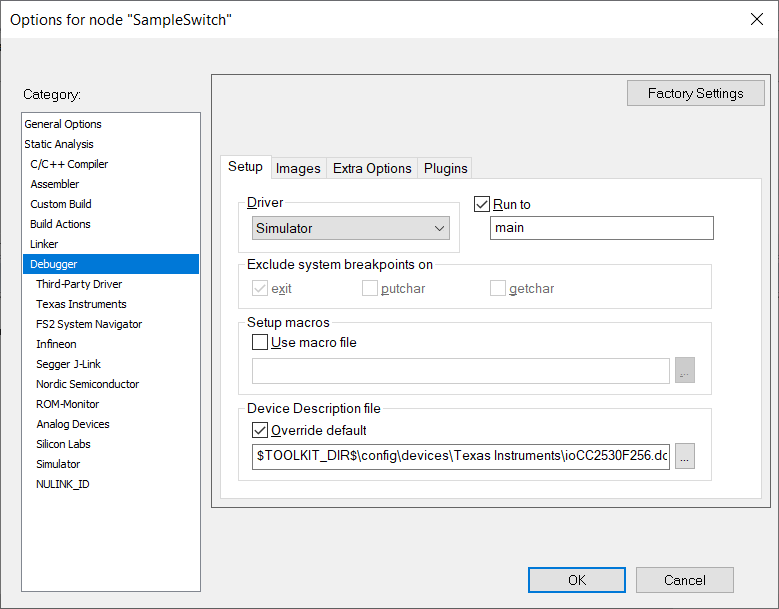This screenshot has height=609, width=779.
Task: Confirm with the OK button
Action: tap(577, 580)
